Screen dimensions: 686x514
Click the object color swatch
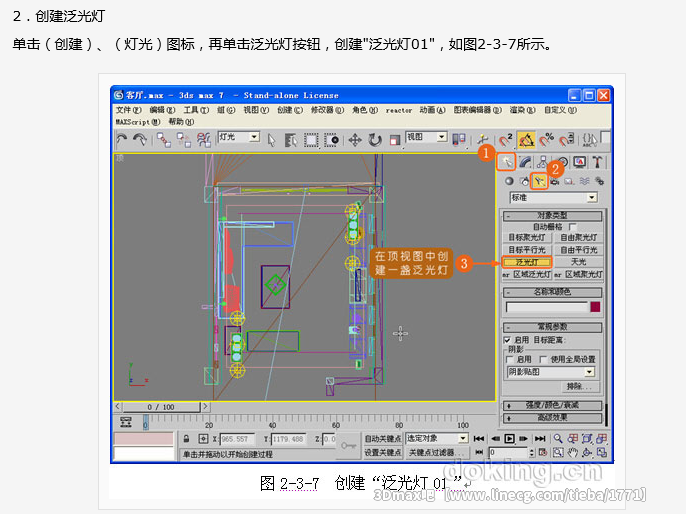(595, 307)
